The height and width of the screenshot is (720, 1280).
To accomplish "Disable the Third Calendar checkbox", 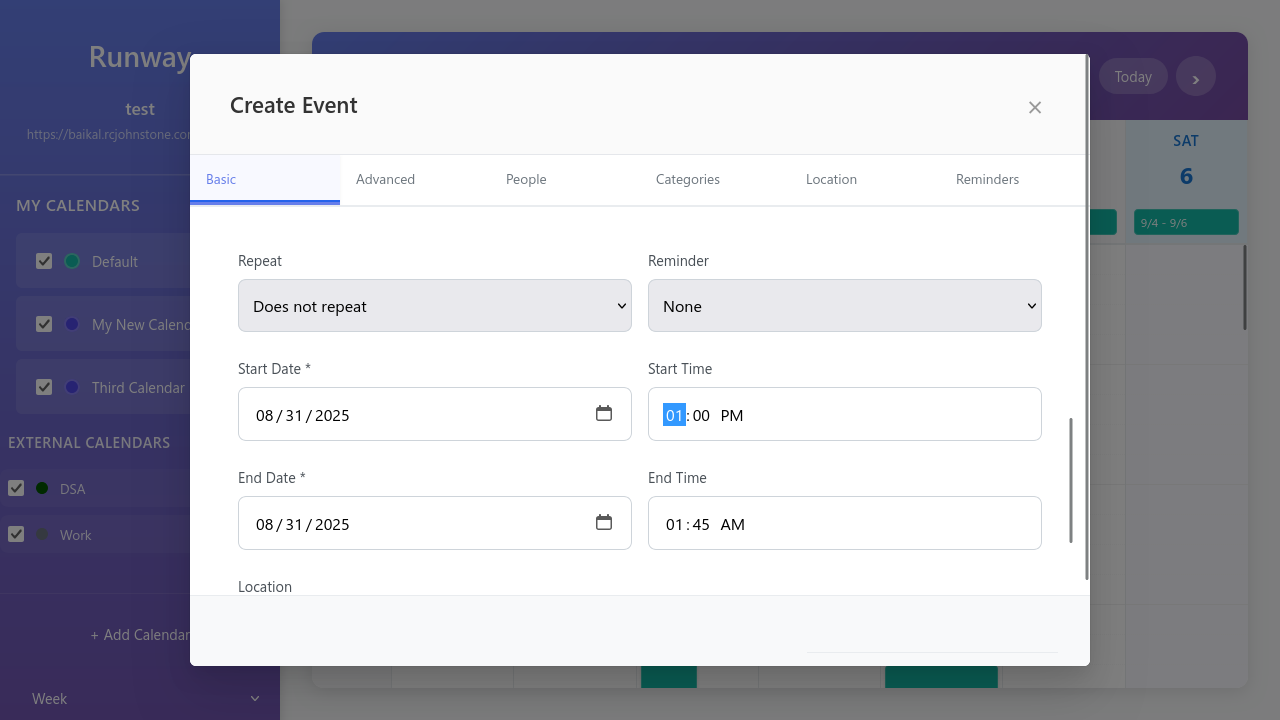I will click(44, 386).
